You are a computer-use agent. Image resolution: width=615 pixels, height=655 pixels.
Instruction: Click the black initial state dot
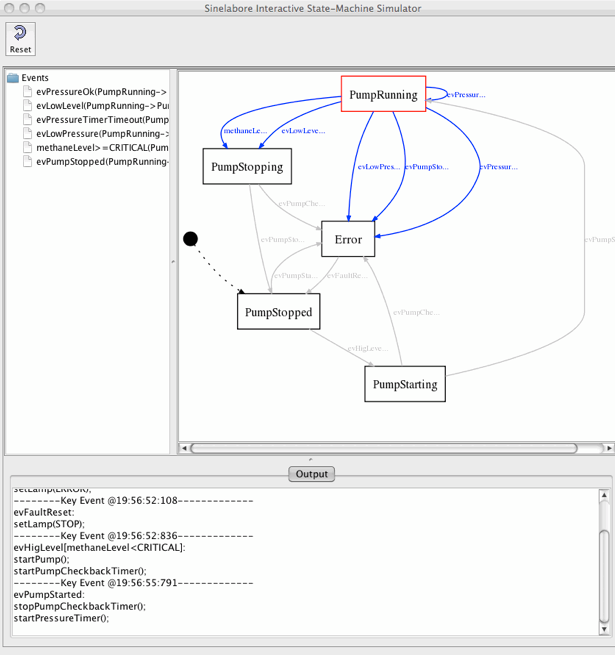[191, 238]
